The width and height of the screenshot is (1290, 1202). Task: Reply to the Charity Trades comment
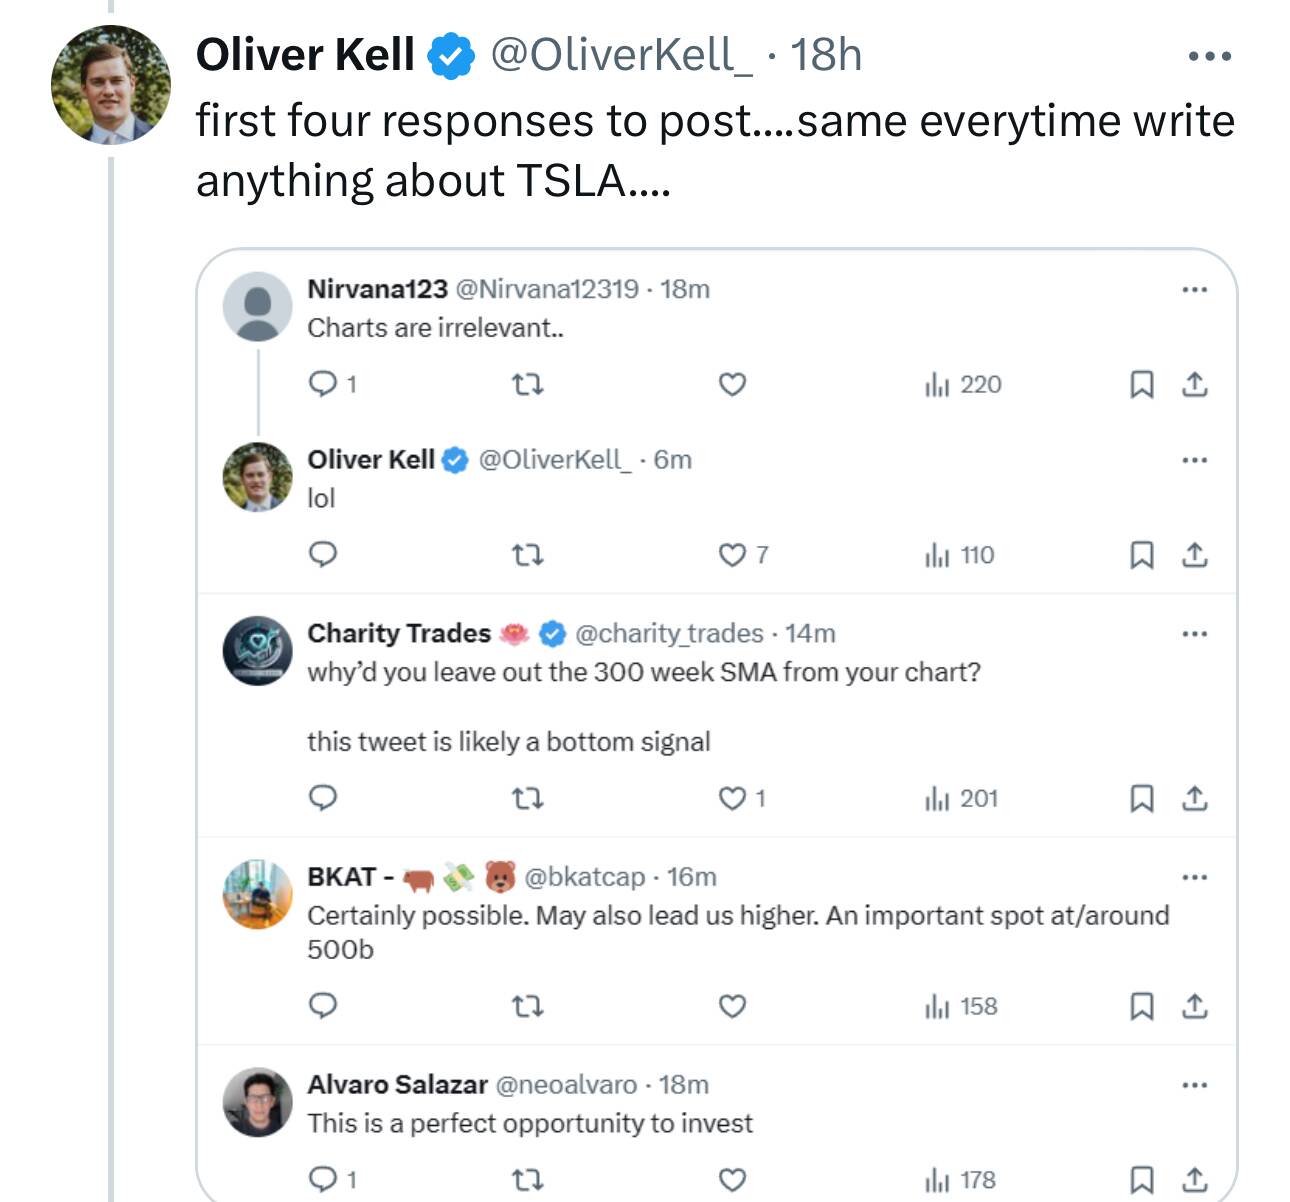pyautogui.click(x=322, y=798)
